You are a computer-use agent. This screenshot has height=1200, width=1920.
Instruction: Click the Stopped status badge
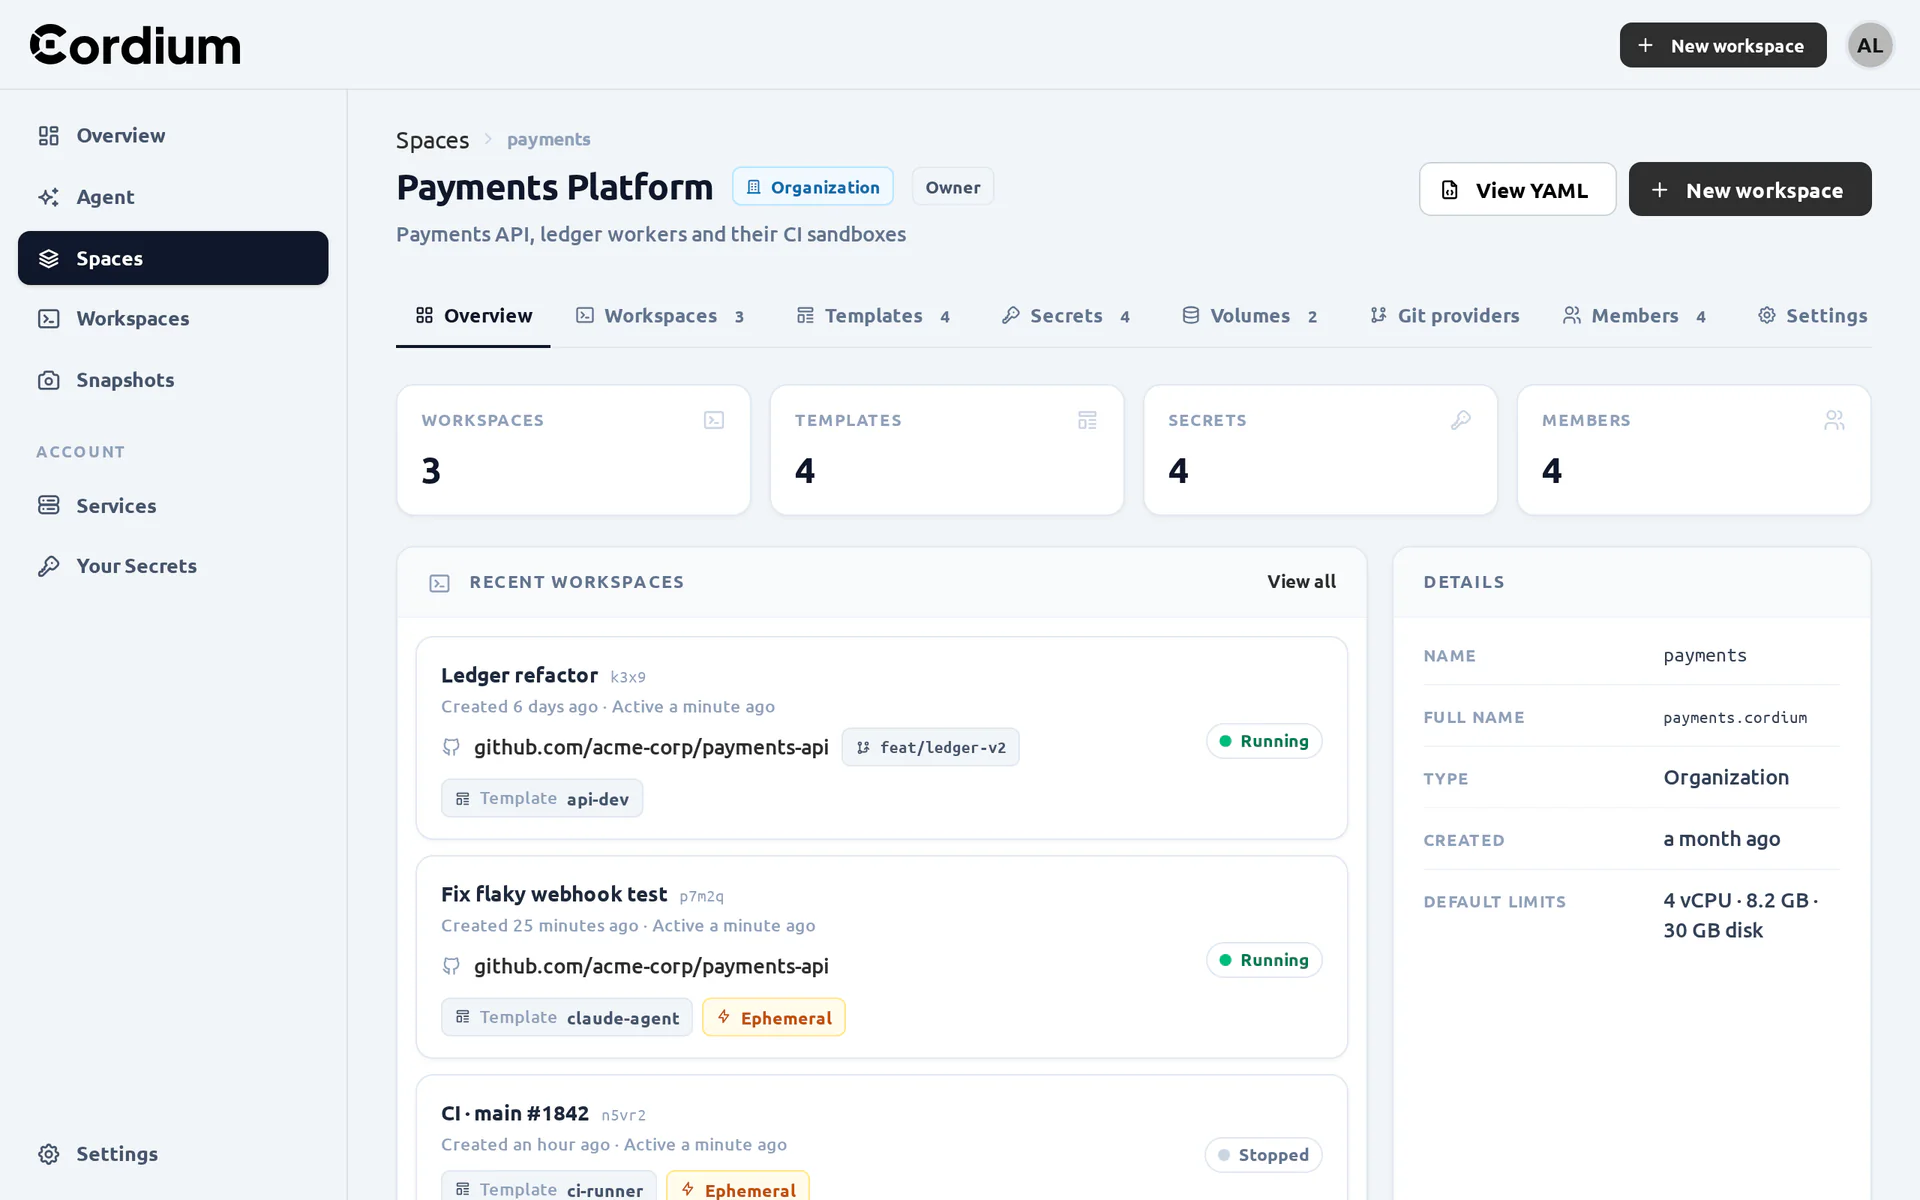1263,1155
